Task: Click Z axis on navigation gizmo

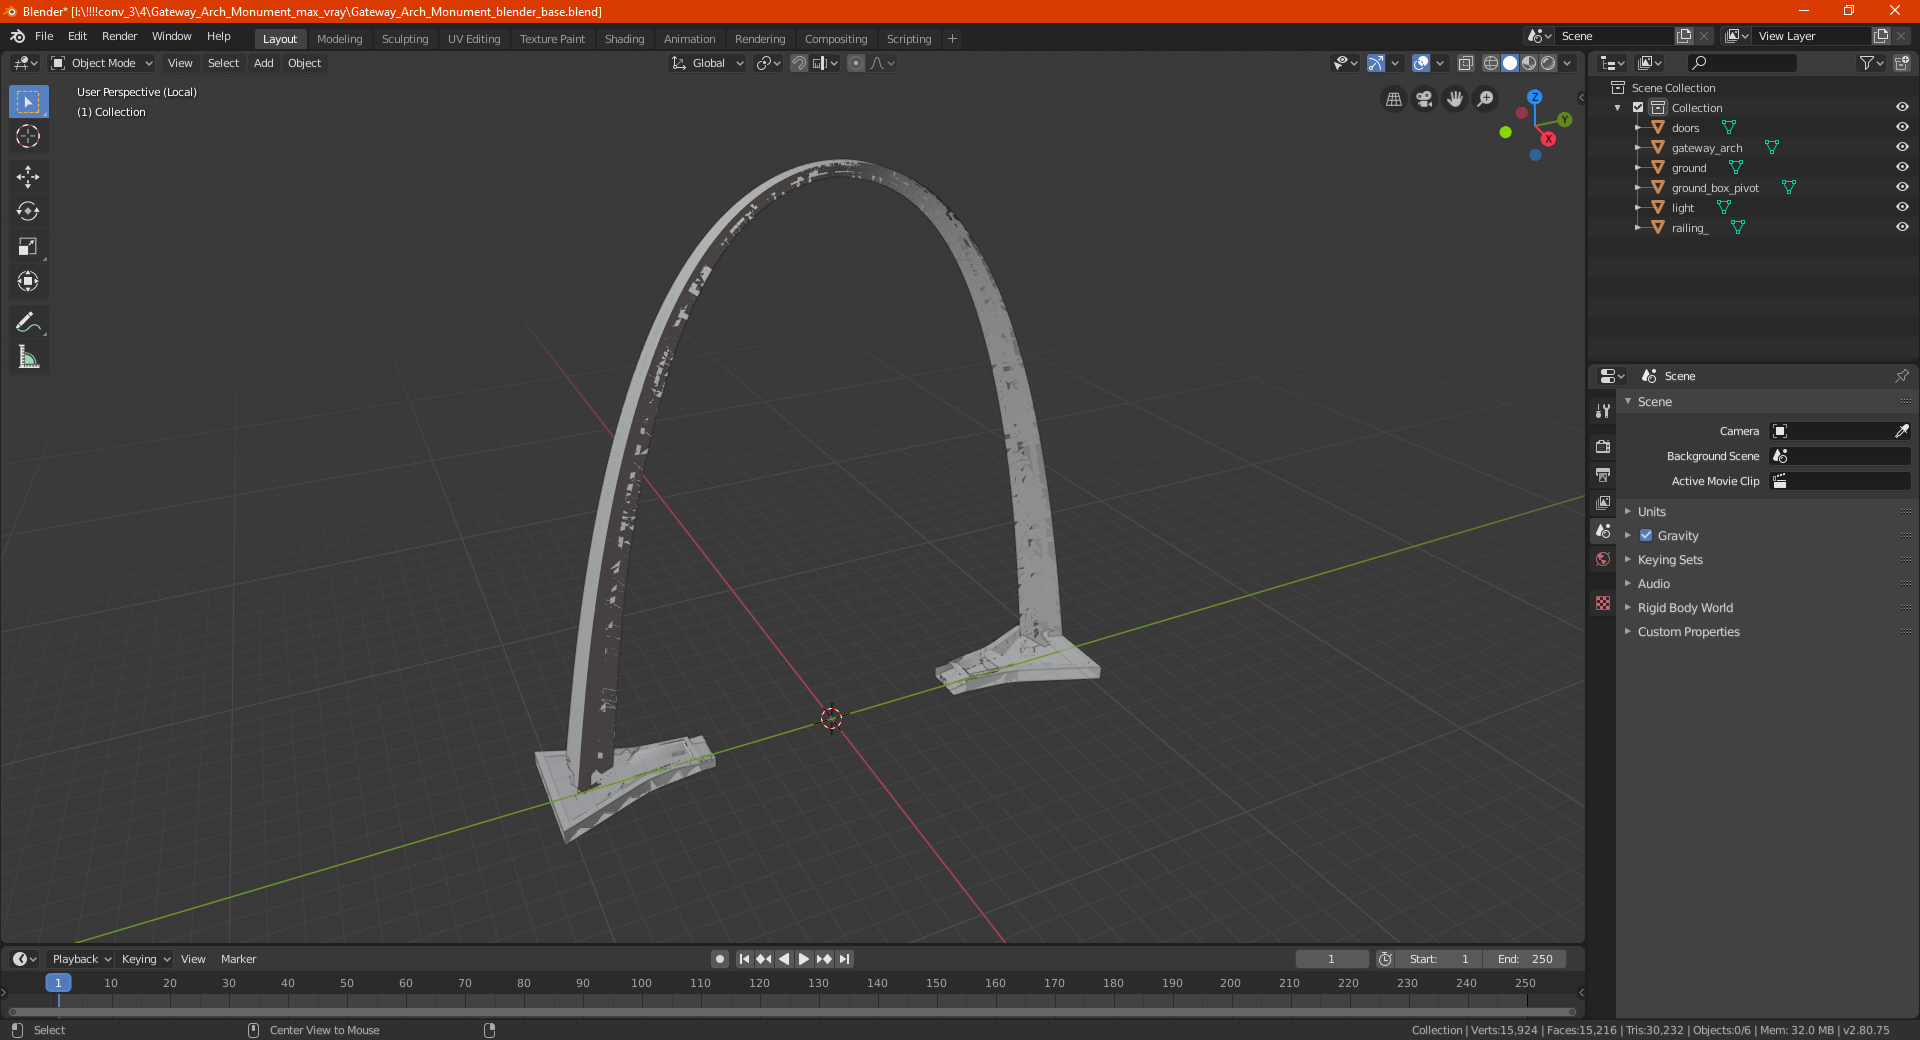Action: tap(1534, 97)
